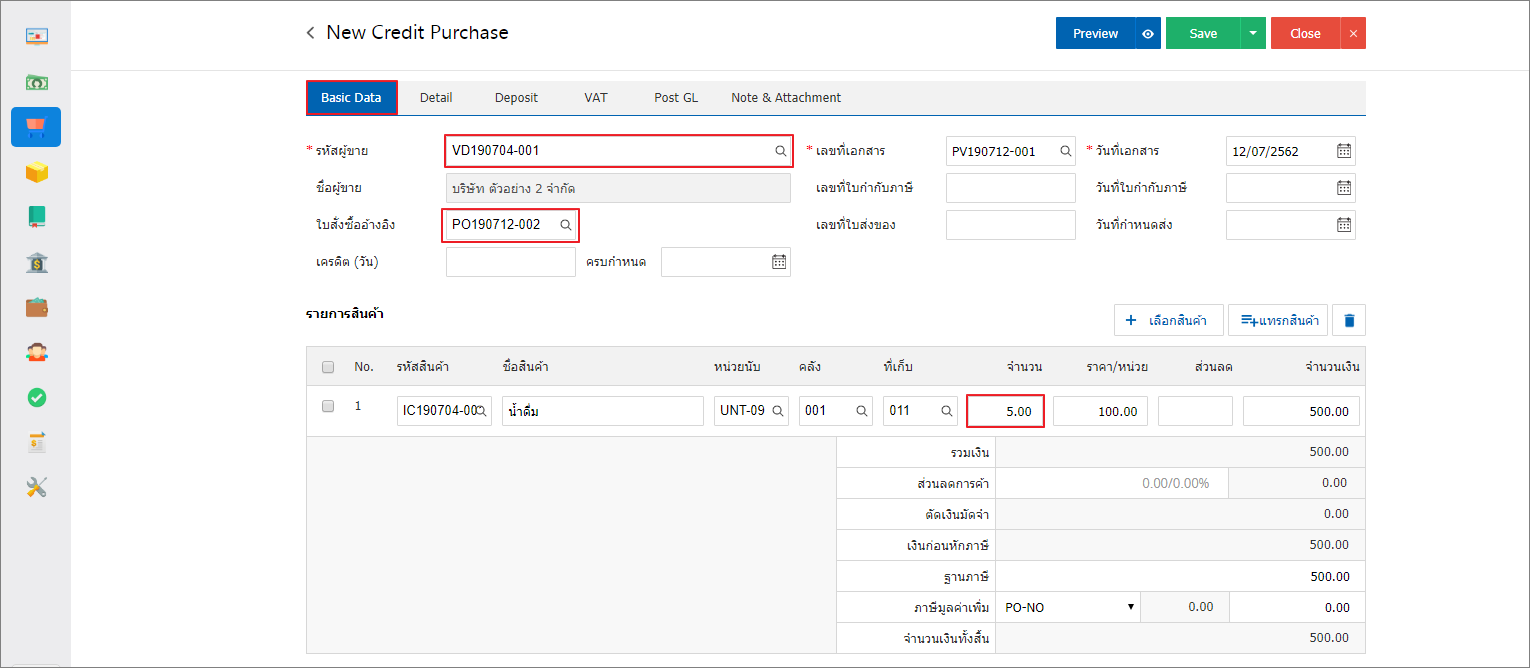Screen dimensions: 1530x668
Task: Click the empty ส่วนลด discount field in row 1
Action: 1195,411
